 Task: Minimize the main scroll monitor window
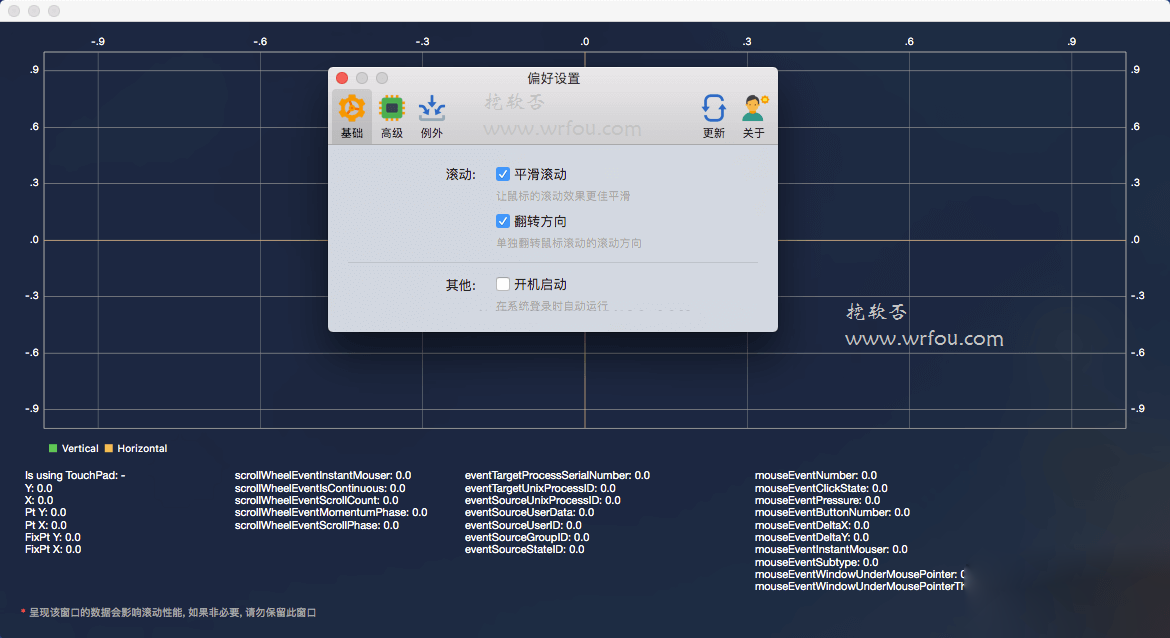click(34, 11)
